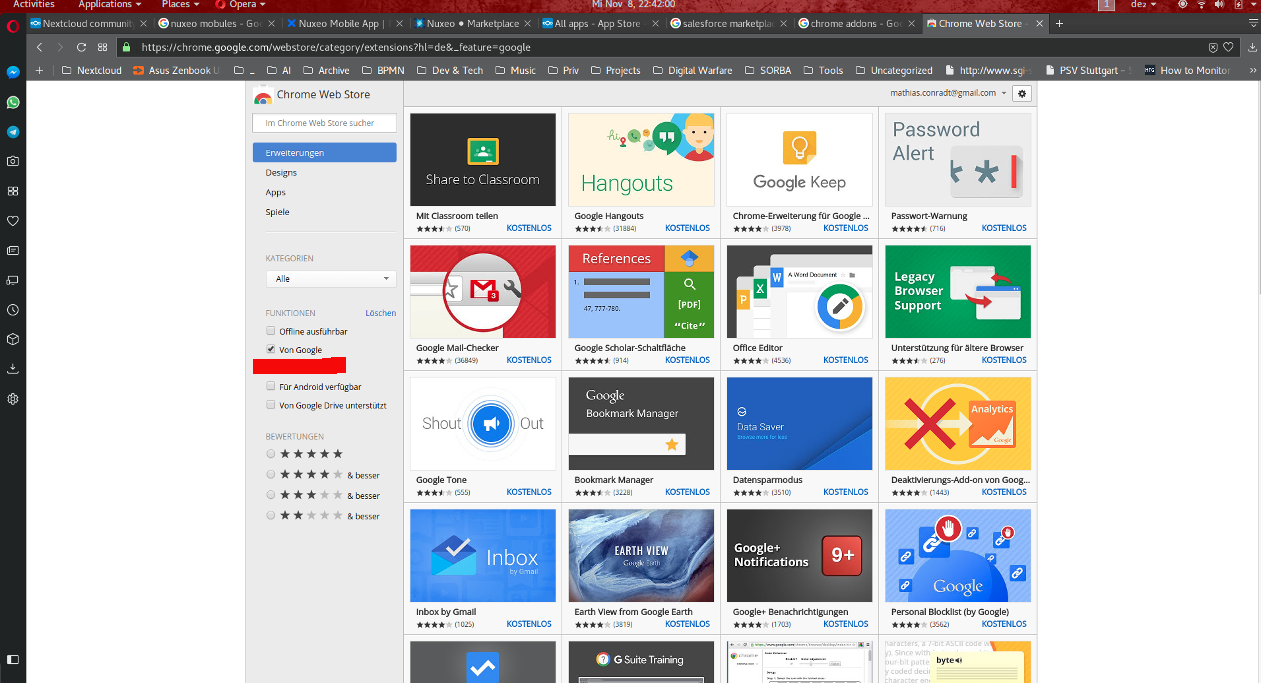Switch to chrome addons tab
The image size is (1261, 683).
point(854,23)
